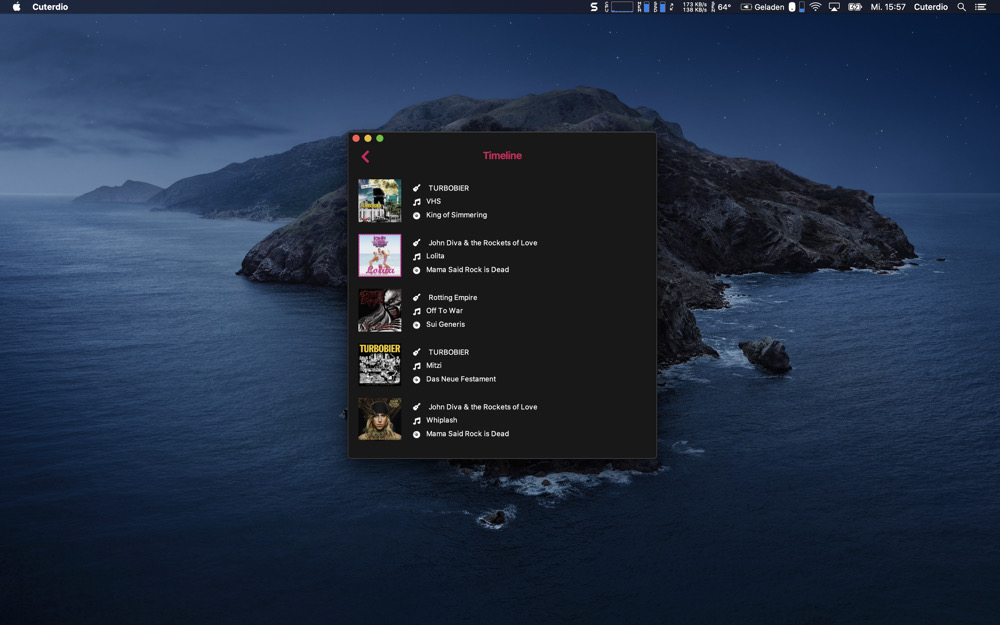This screenshot has width=1000, height=625.
Task: Click the music note icon beside Lolita
Action: [417, 257]
